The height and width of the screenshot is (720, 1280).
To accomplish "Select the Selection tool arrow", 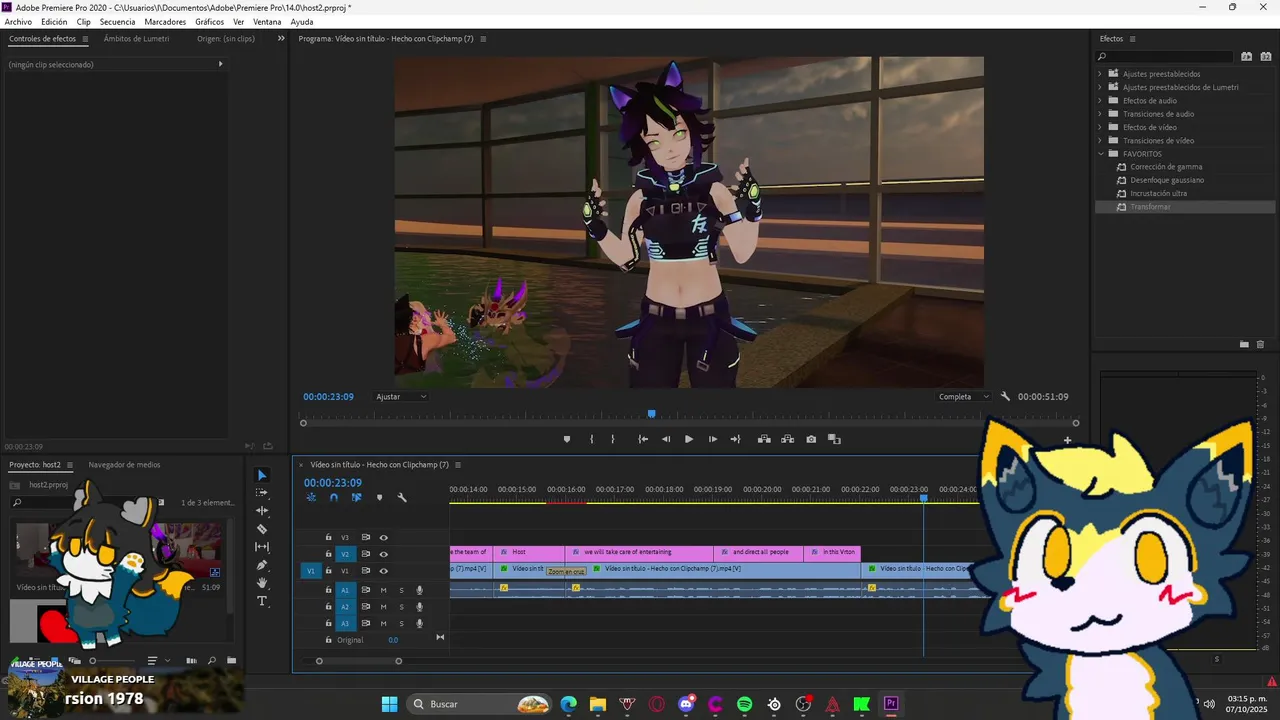I will tap(262, 476).
